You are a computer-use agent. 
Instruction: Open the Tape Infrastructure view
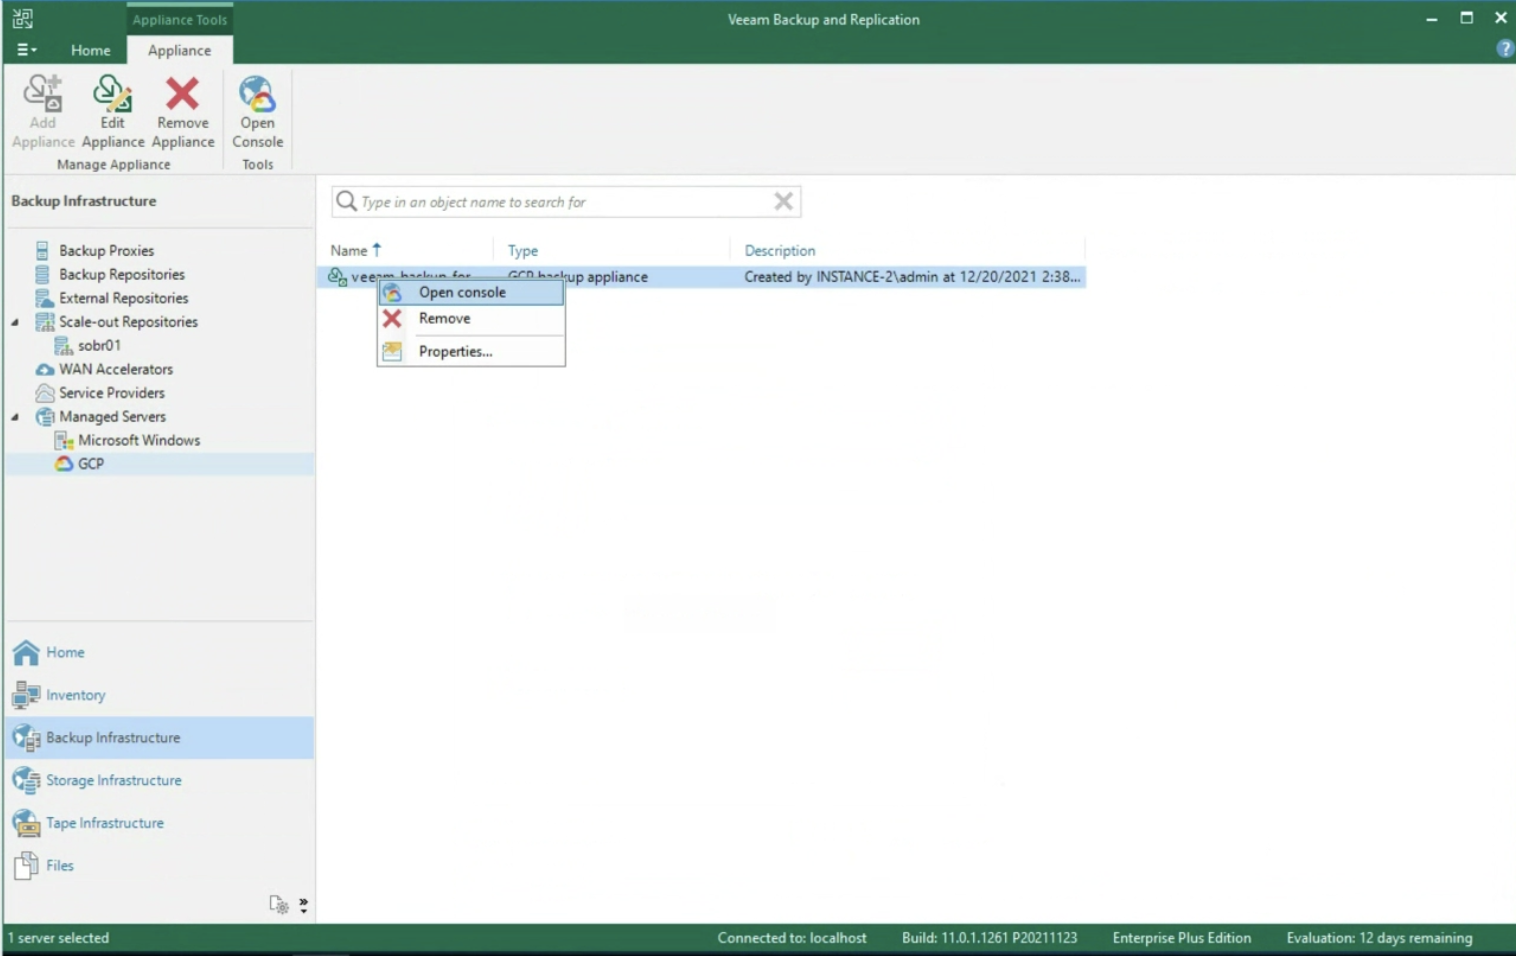click(x=160, y=823)
